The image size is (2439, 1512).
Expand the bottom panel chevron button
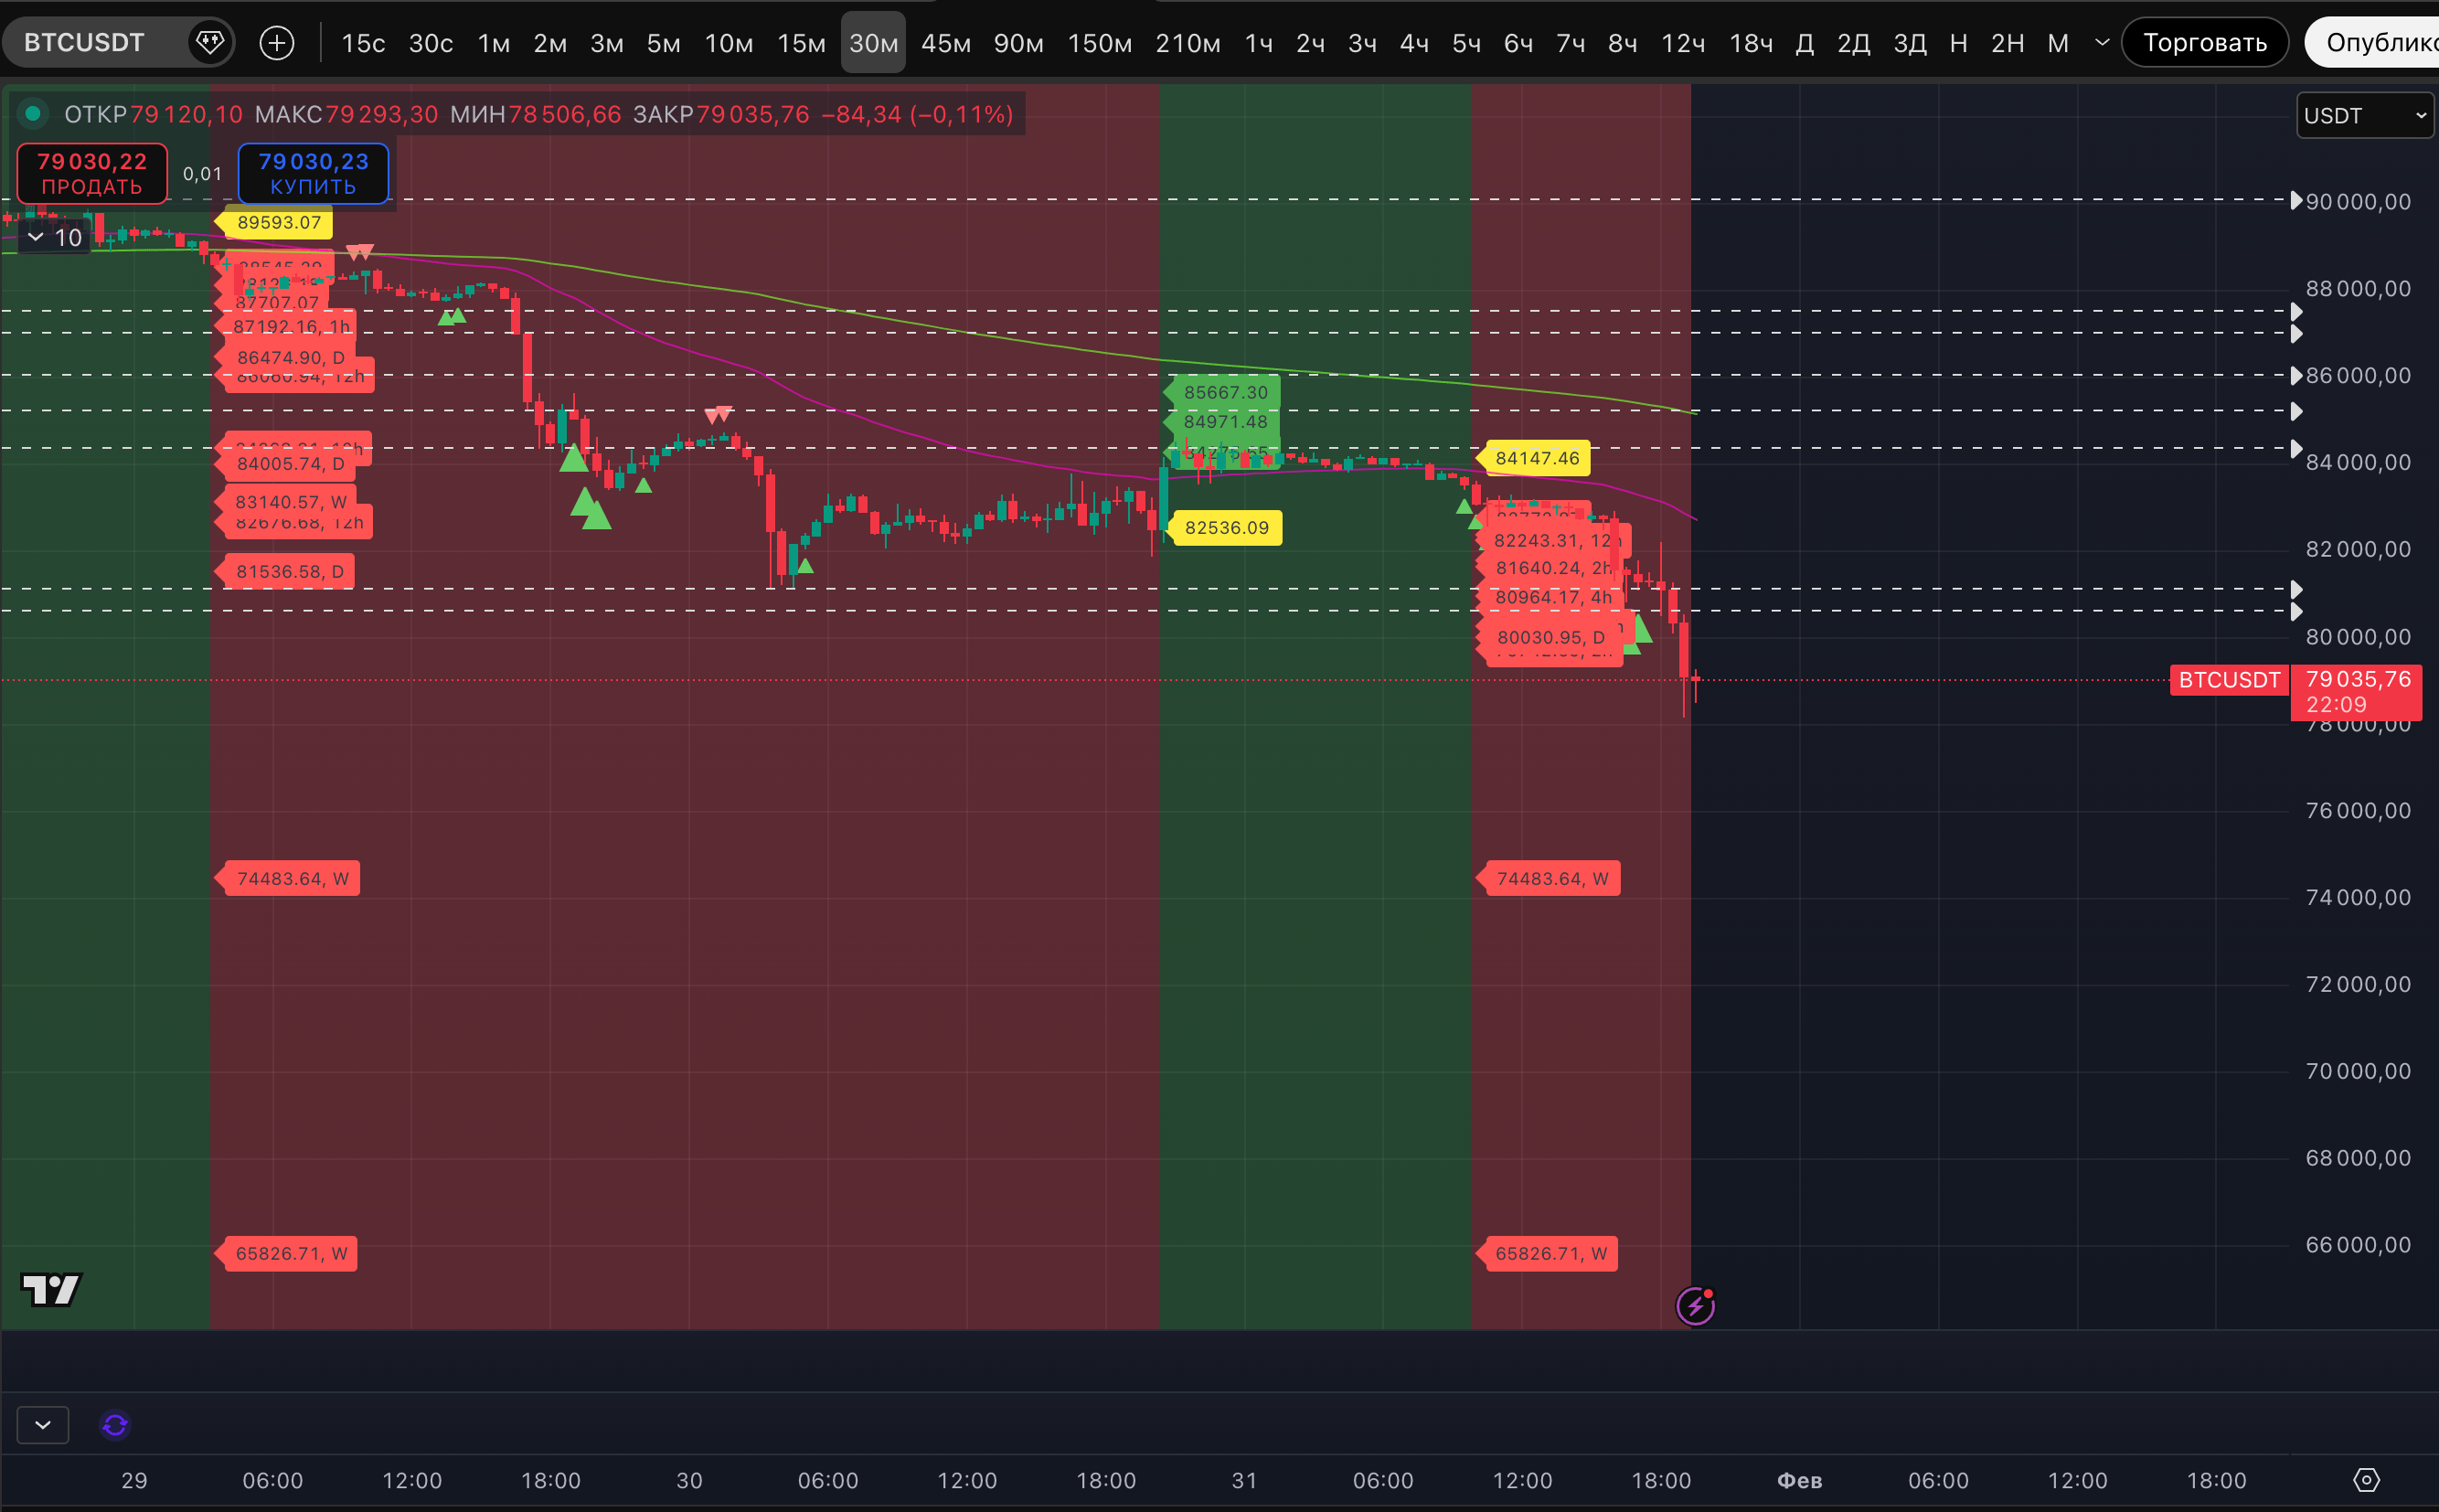point(43,1425)
